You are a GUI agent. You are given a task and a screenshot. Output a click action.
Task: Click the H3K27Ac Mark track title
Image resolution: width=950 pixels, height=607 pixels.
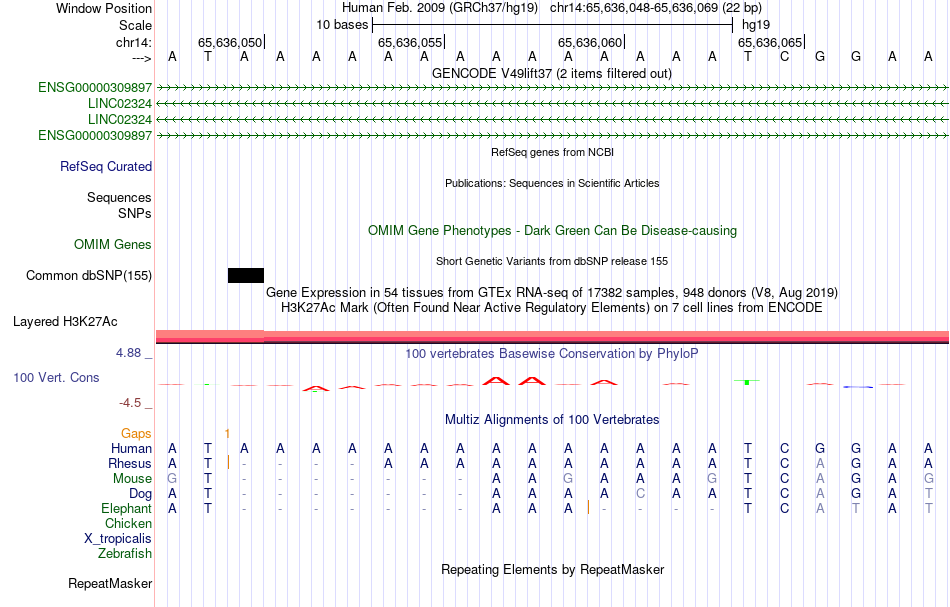pos(552,308)
